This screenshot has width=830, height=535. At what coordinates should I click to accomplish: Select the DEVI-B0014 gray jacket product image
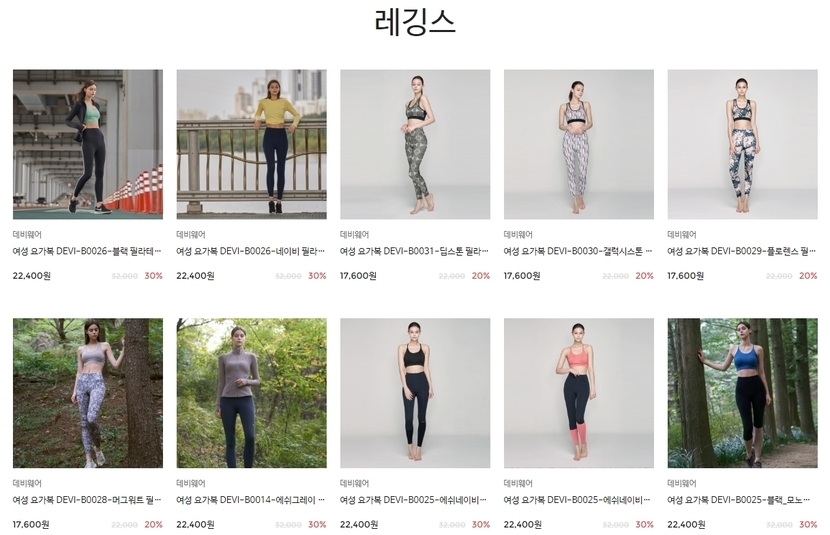click(251, 393)
